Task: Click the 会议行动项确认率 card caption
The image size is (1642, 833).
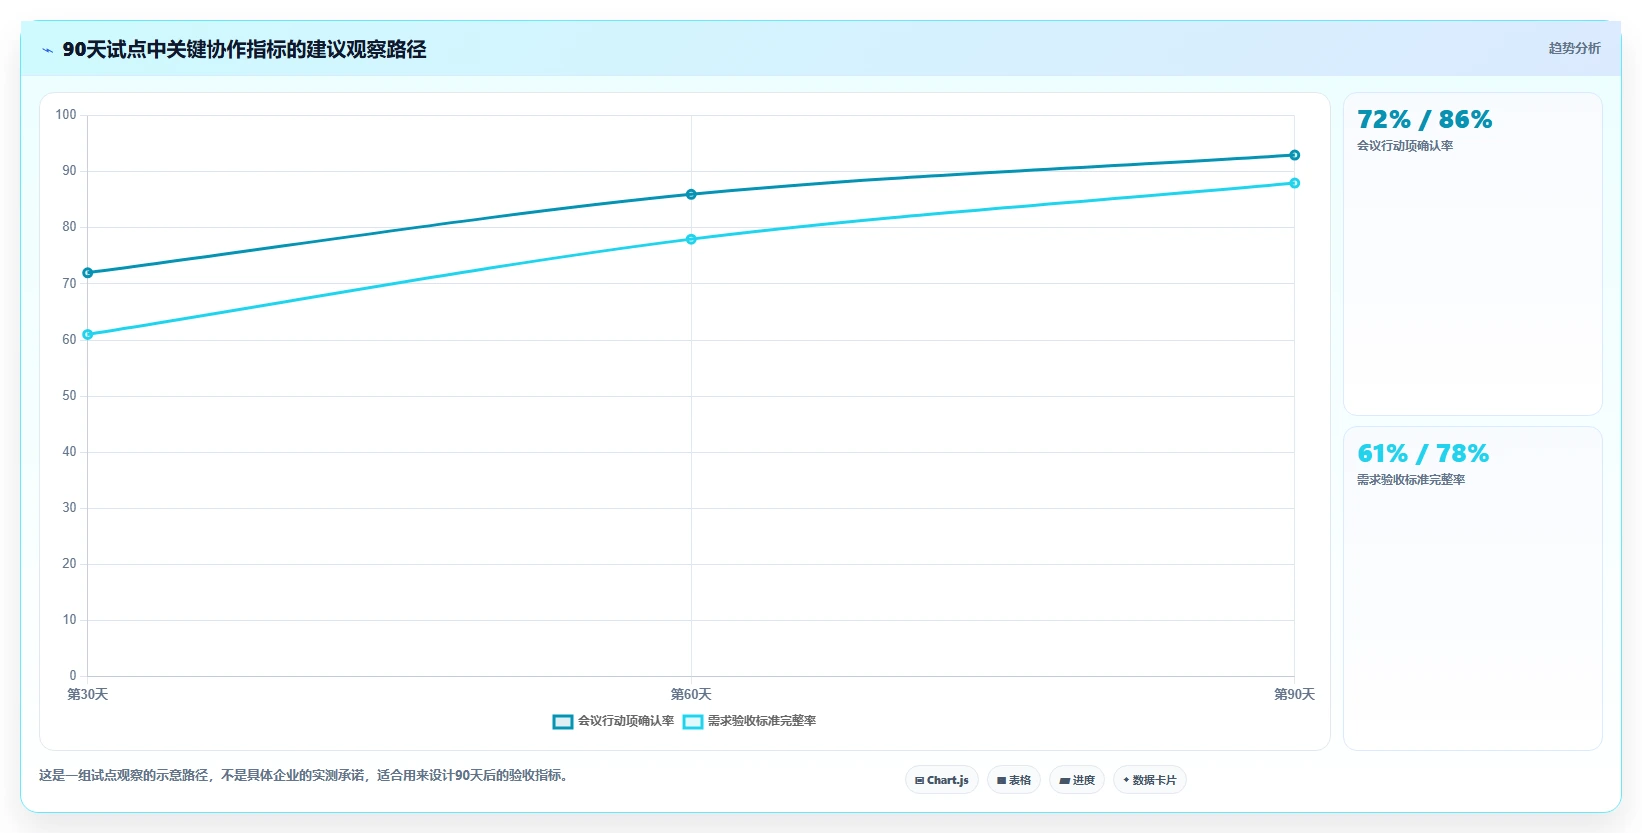Action: (1405, 146)
